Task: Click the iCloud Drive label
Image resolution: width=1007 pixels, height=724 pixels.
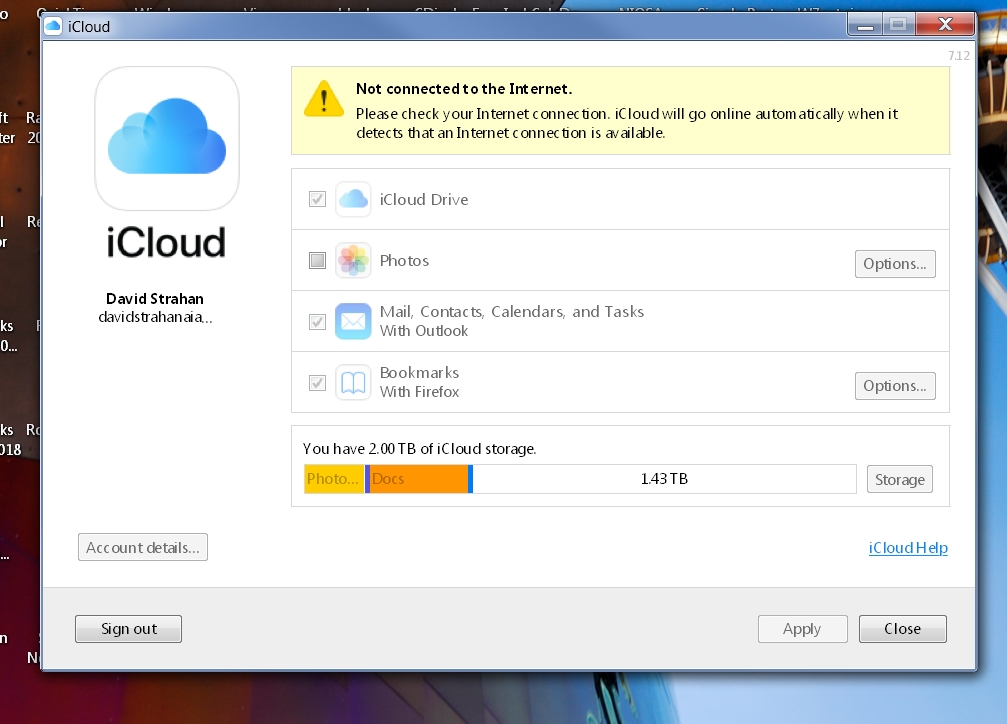Action: pos(424,200)
